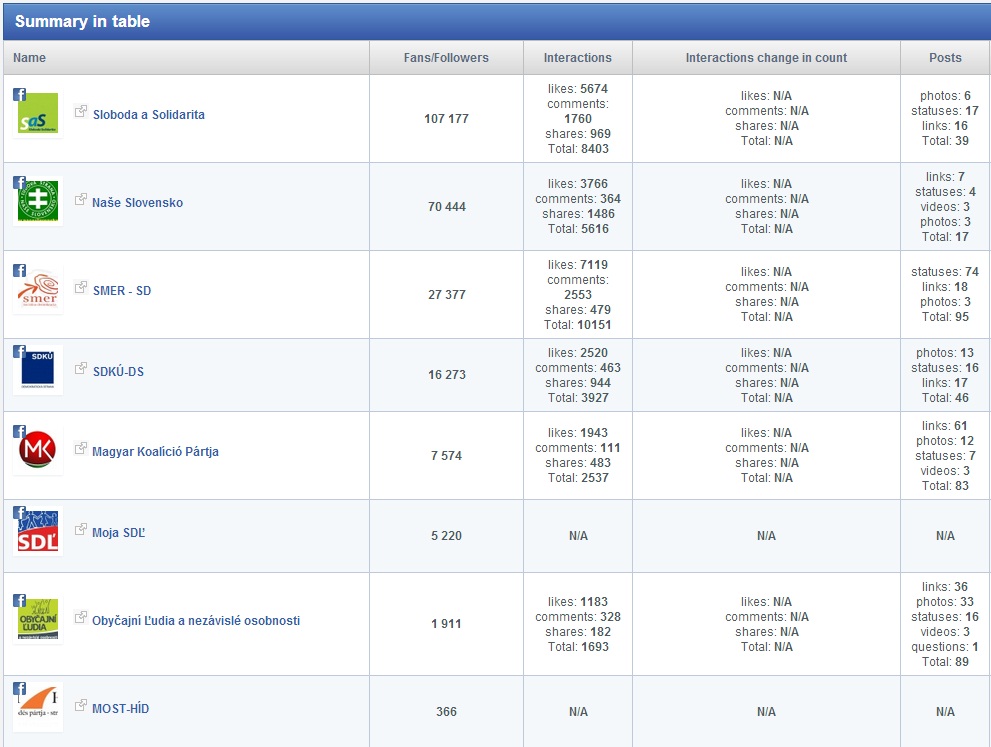
Task: Select questions: 1 in Obyčajní Ľudia posts
Action: tap(945, 647)
